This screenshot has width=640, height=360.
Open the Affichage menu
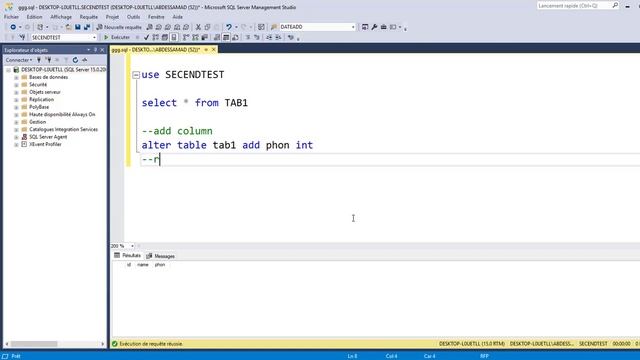[x=61, y=17]
